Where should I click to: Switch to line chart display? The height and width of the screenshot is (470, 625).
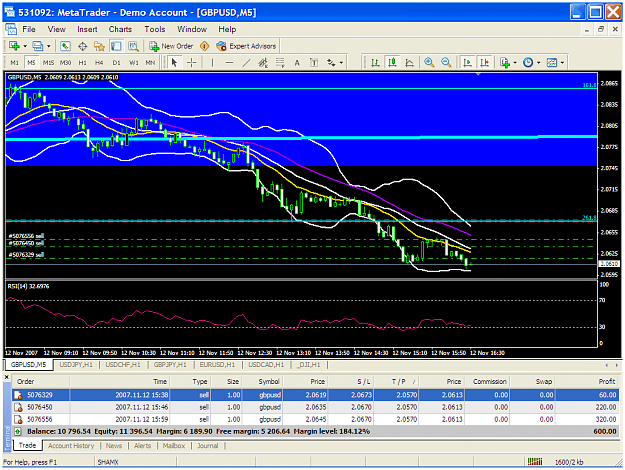coord(409,63)
